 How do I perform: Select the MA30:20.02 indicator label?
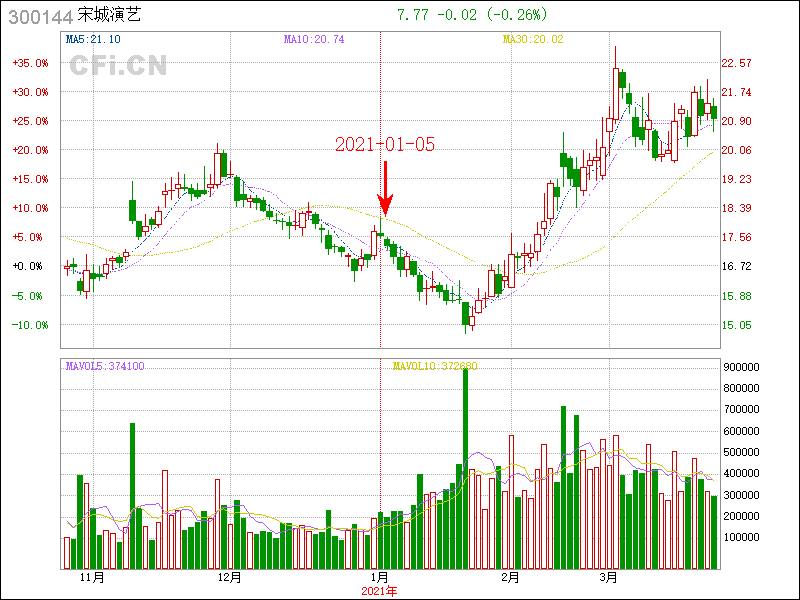tap(533, 39)
